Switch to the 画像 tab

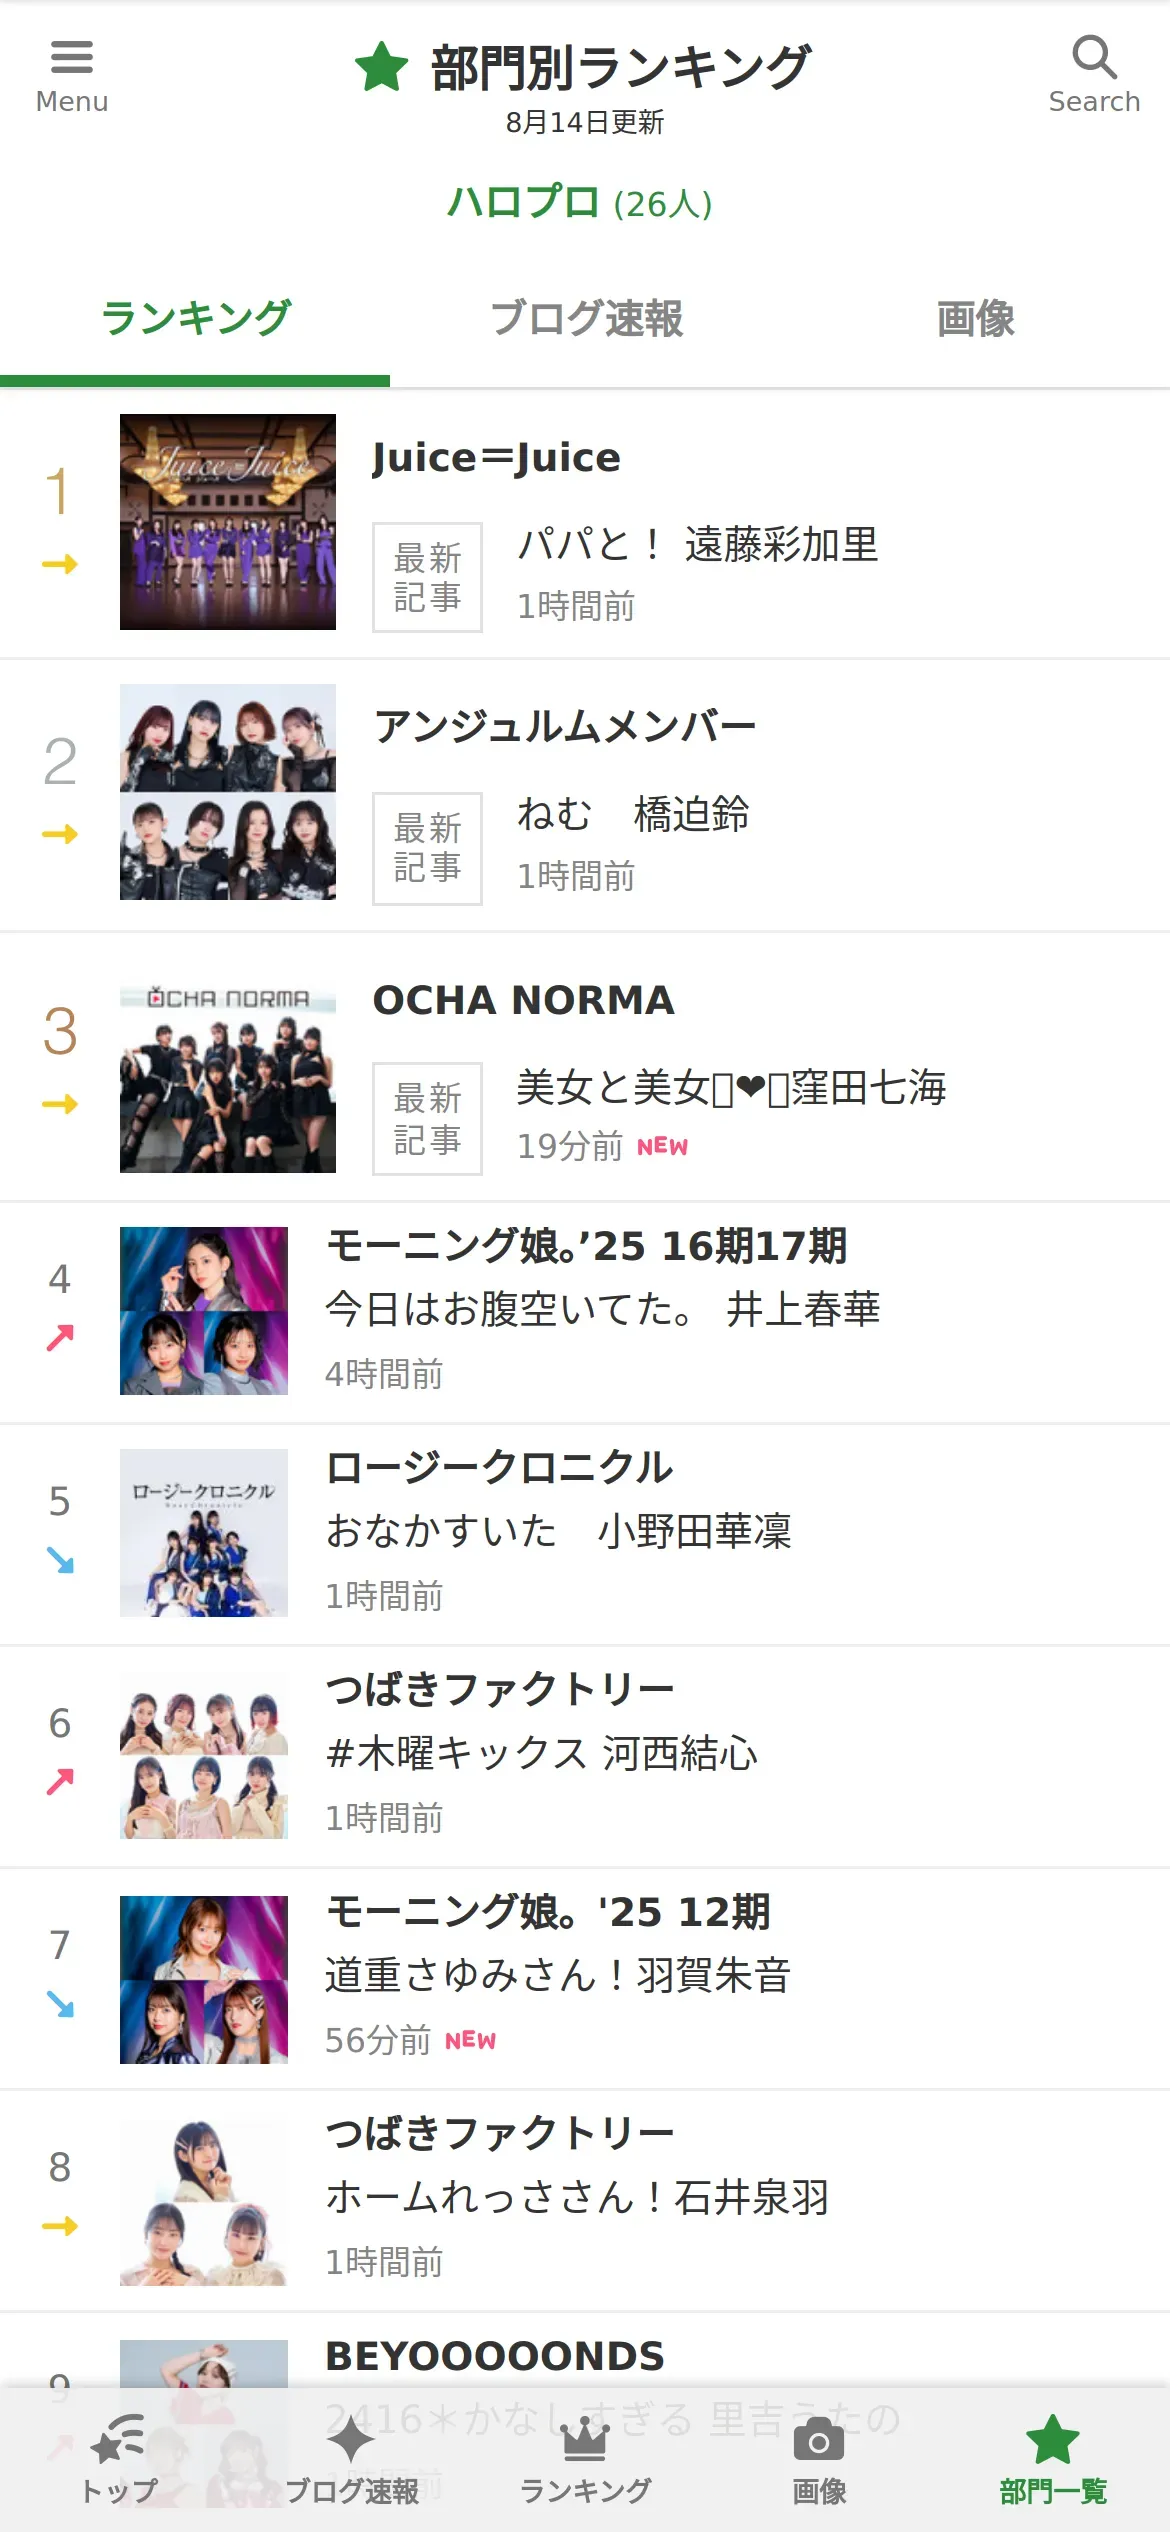[975, 319]
